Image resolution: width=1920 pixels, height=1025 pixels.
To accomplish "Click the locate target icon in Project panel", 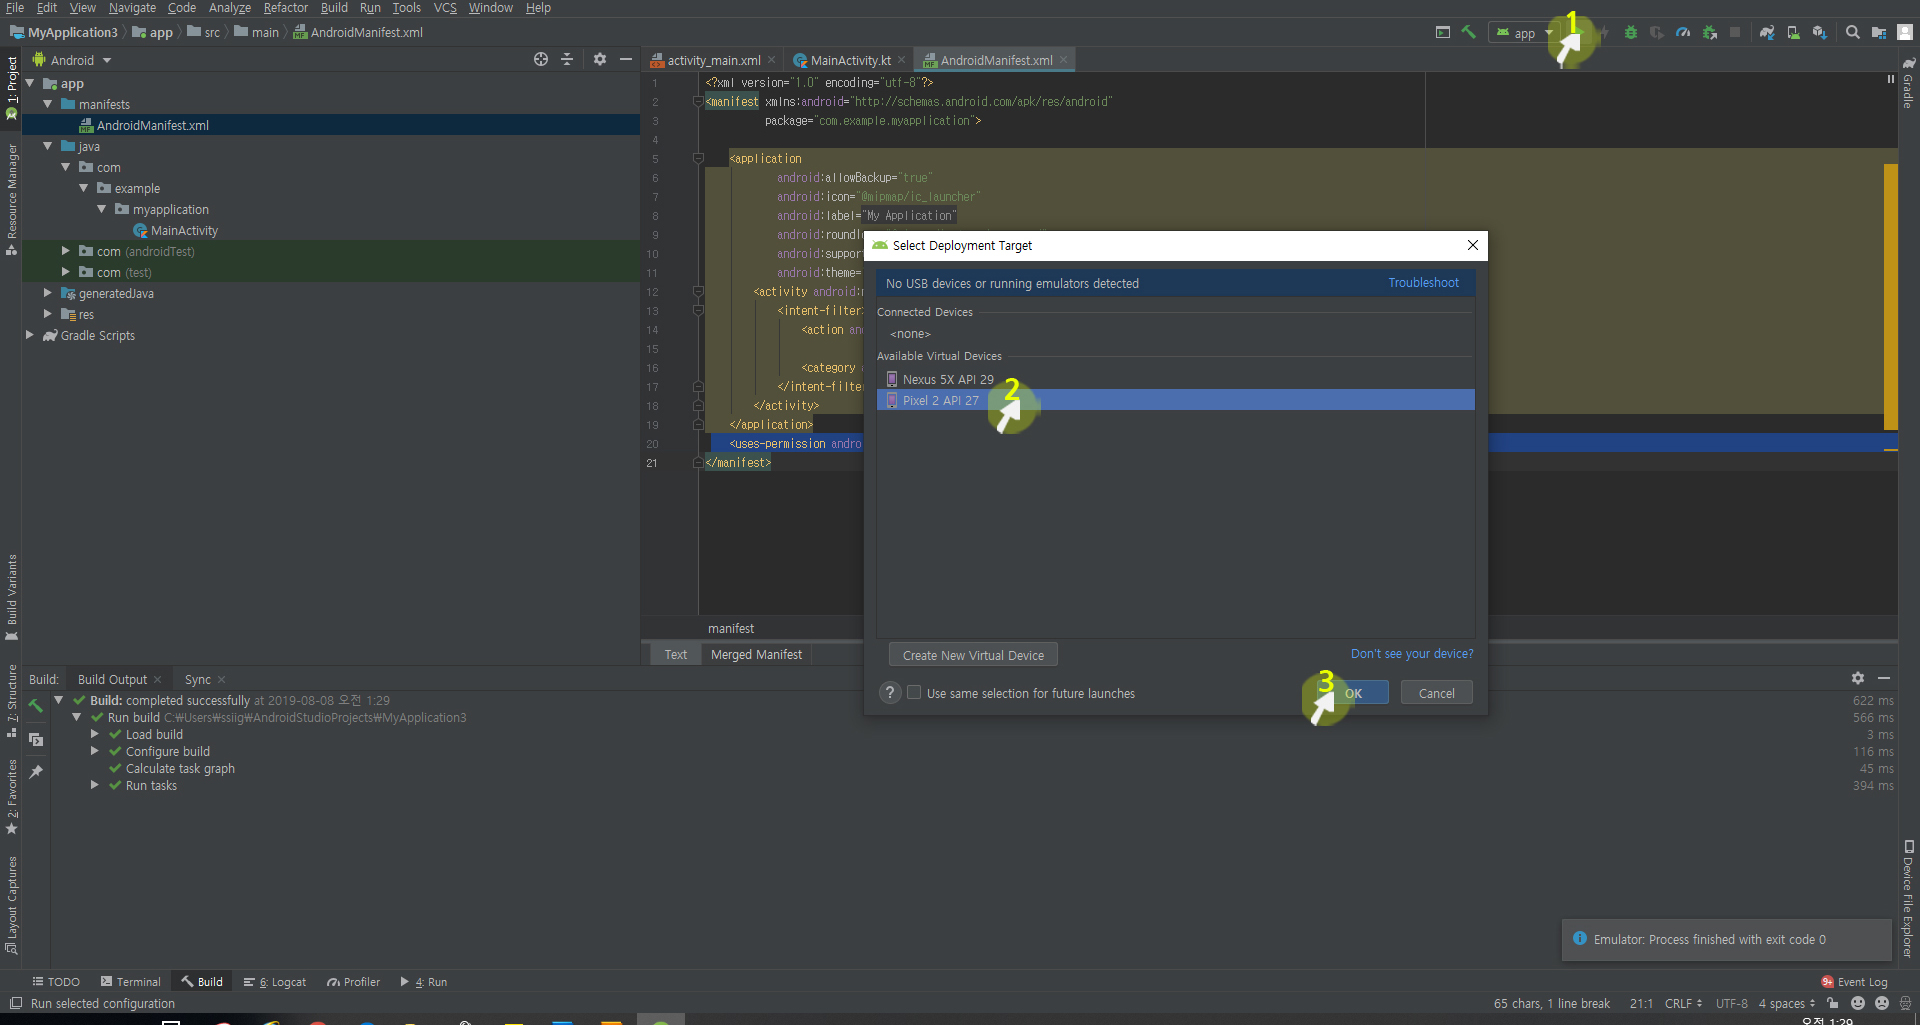I will point(541,60).
